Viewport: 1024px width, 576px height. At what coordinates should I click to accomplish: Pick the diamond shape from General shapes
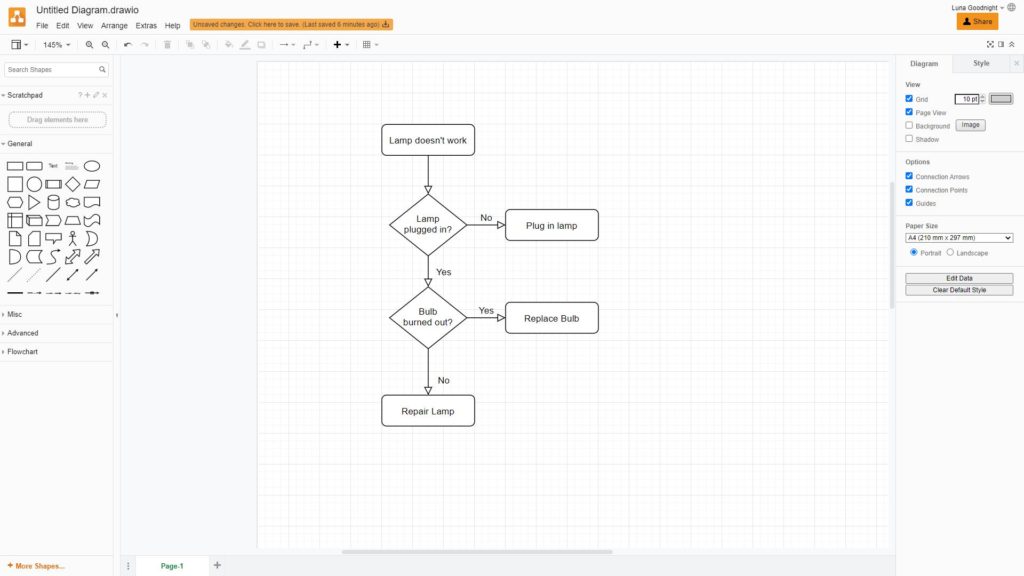(x=73, y=184)
